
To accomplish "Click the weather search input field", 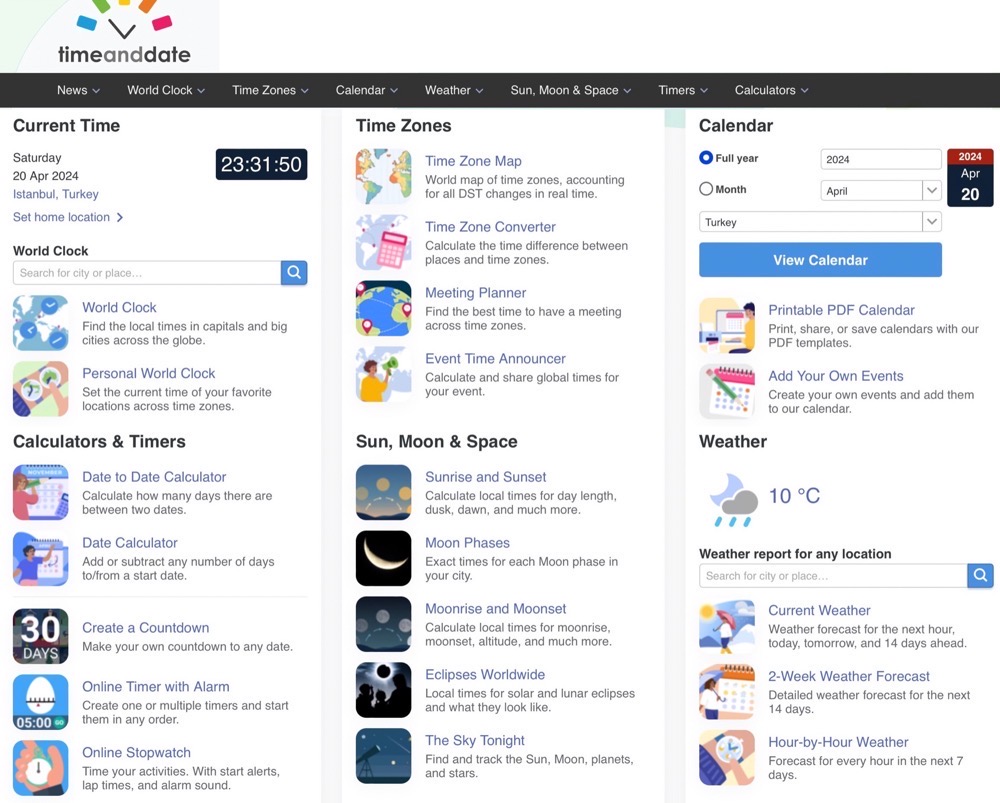I will click(832, 576).
